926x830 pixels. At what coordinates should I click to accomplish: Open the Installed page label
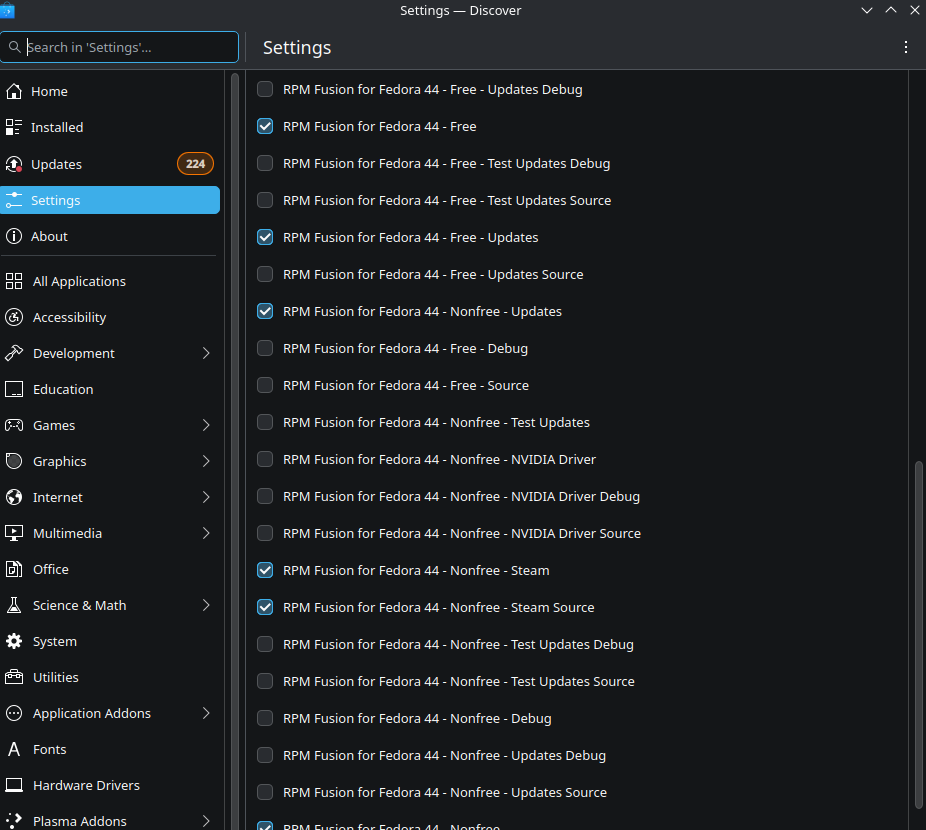pyautogui.click(x=57, y=128)
